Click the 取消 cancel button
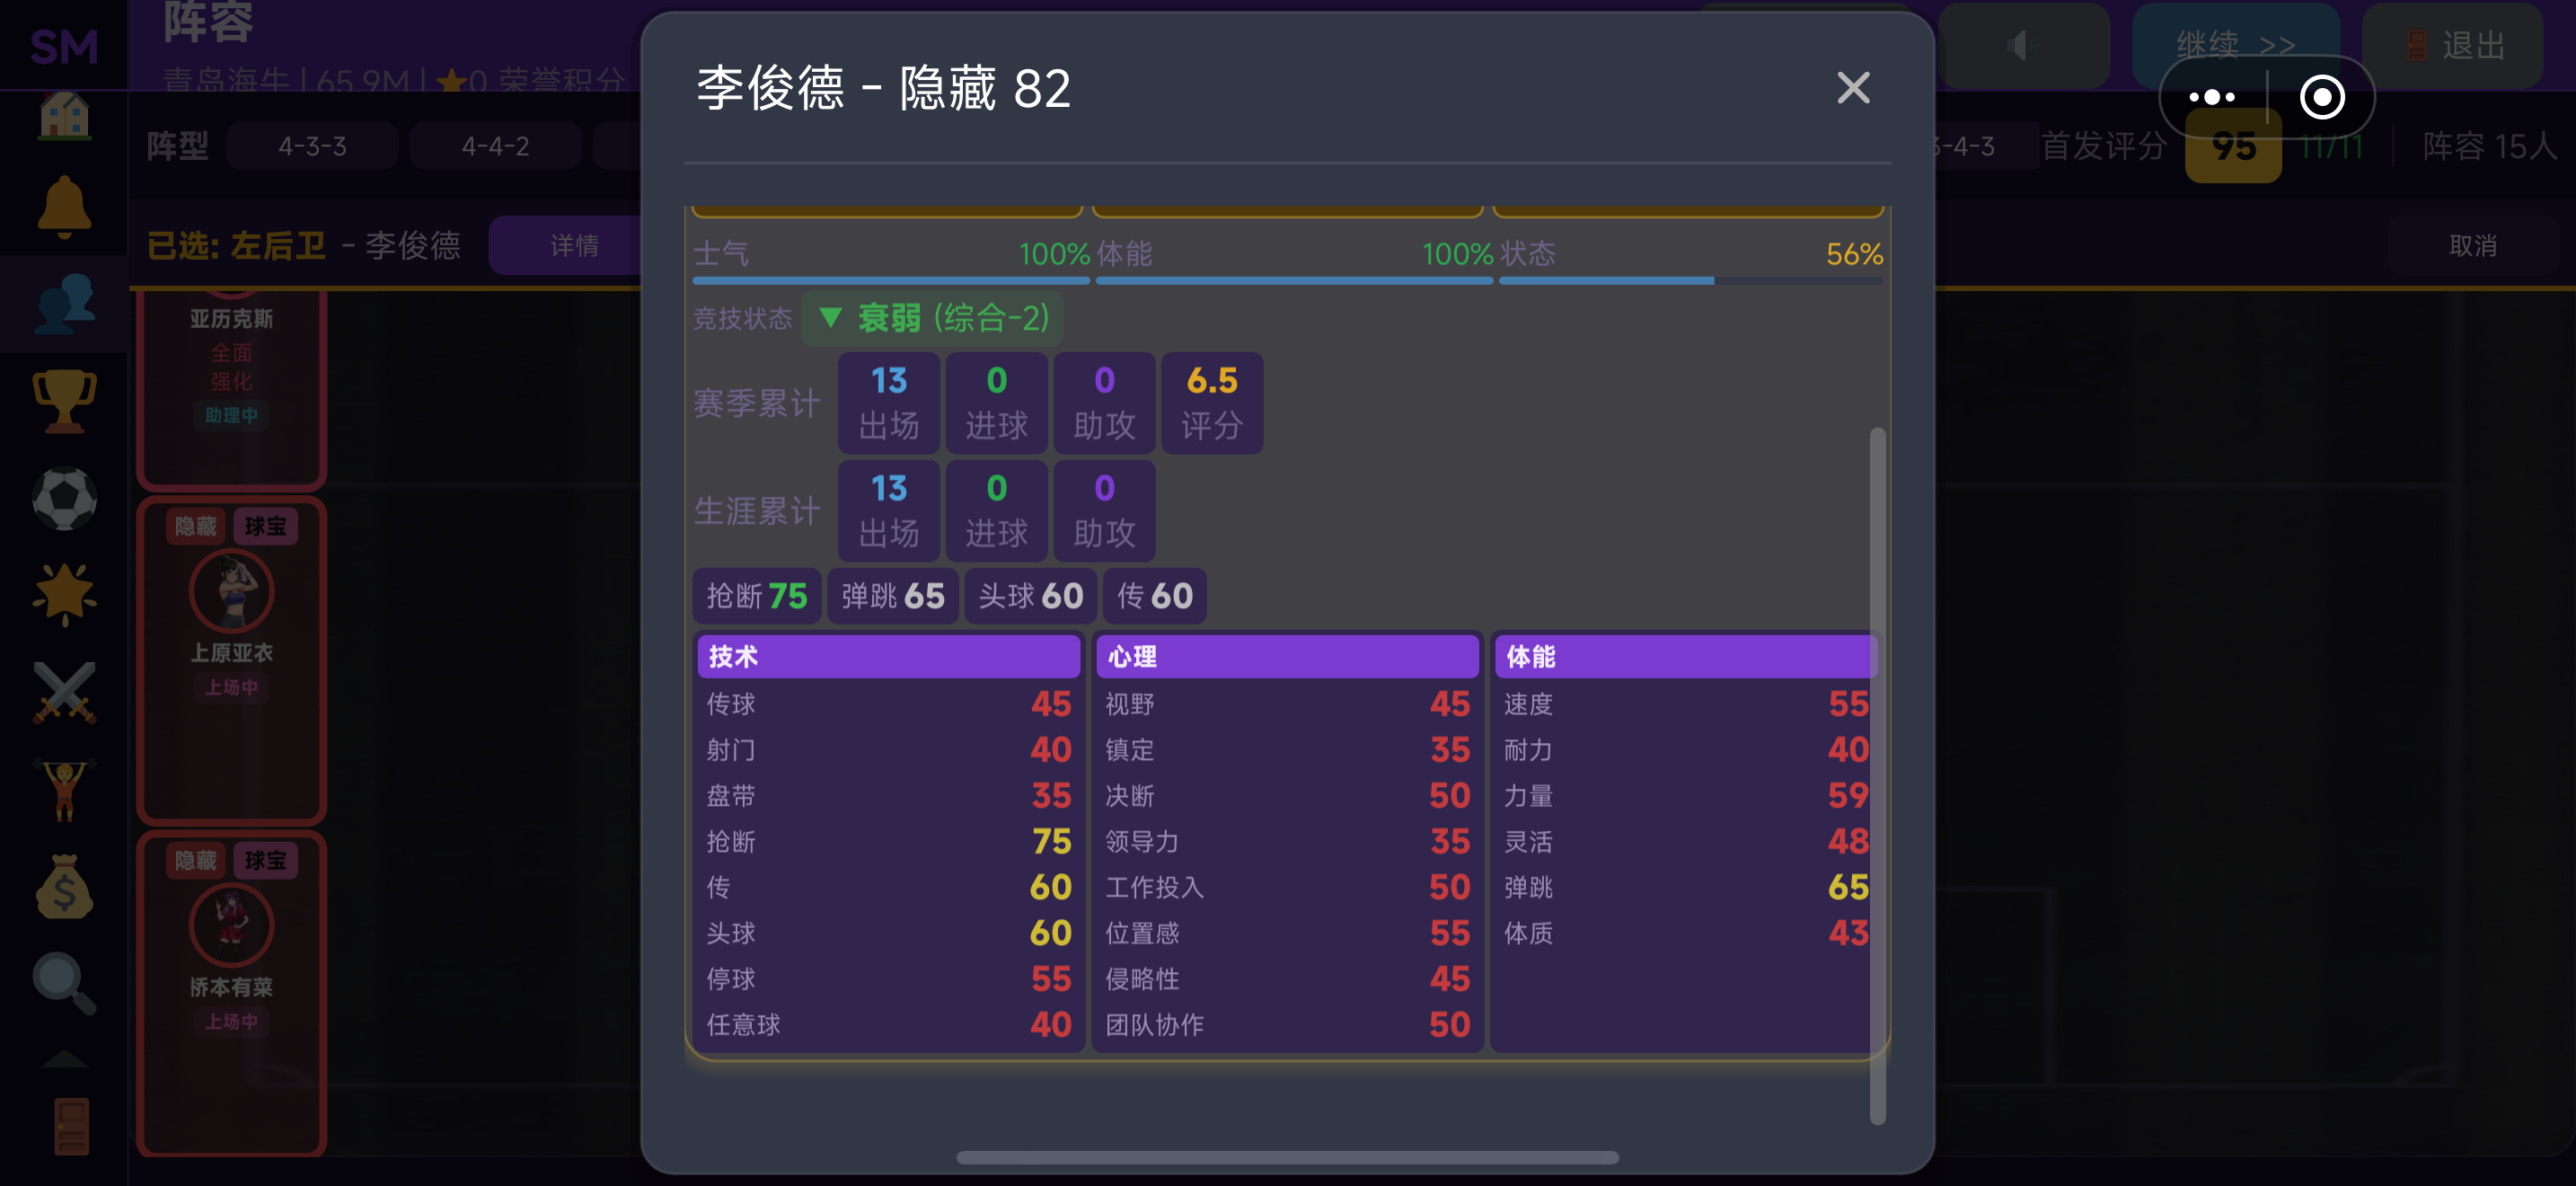The image size is (2576, 1186). [x=2472, y=245]
